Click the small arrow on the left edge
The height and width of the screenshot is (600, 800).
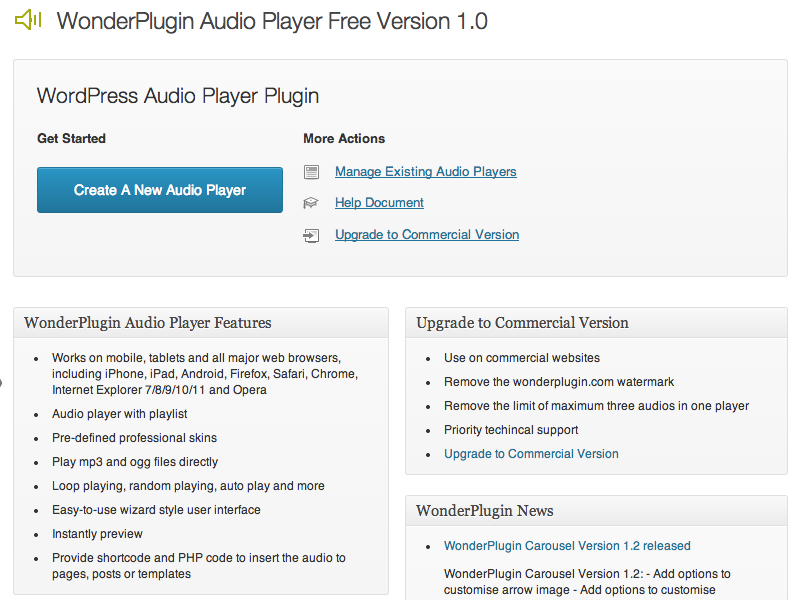point(2,381)
